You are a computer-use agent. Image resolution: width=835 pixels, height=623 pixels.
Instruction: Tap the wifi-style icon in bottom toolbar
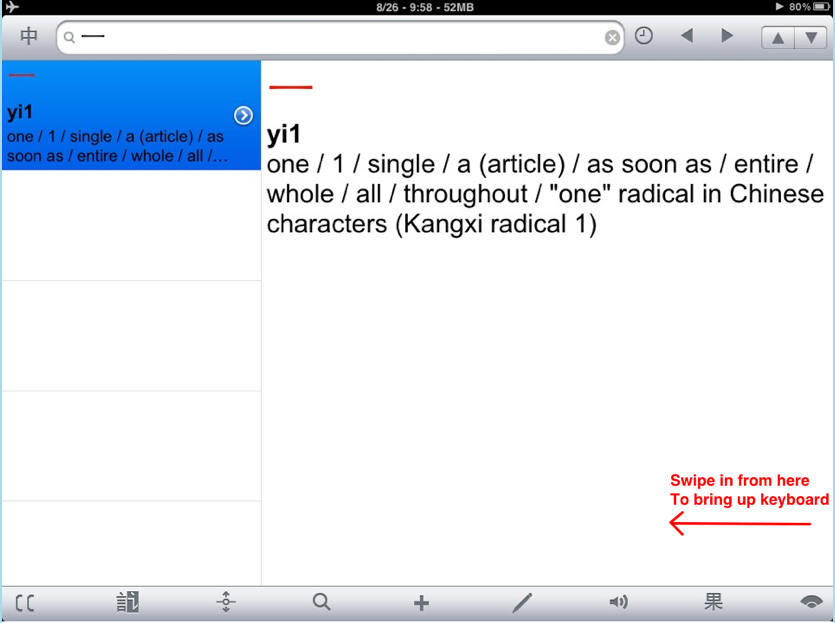click(811, 602)
